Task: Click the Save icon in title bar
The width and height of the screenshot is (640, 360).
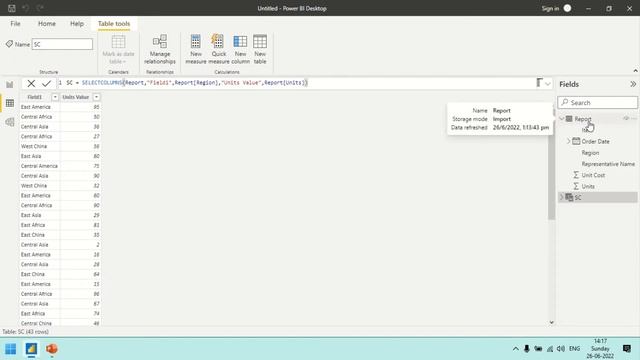Action: [12, 8]
